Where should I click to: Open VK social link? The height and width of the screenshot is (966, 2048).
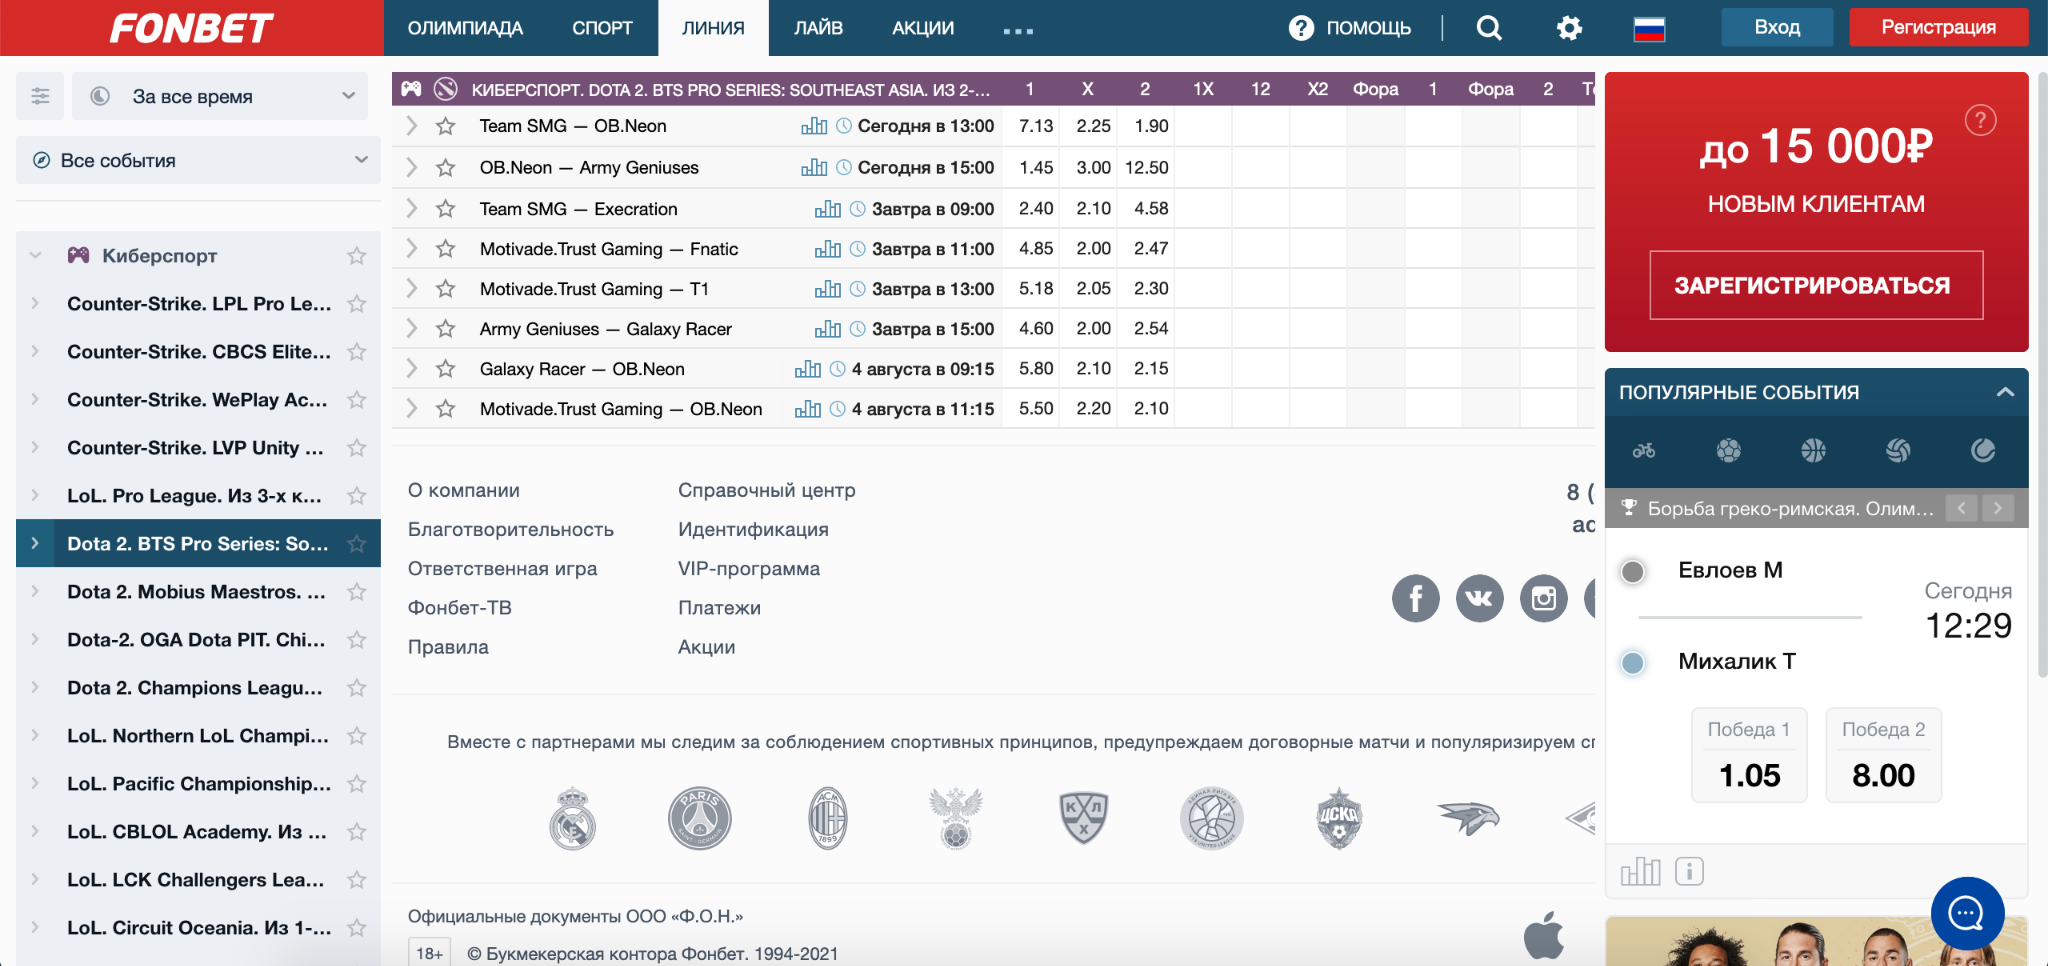pos(1480,598)
